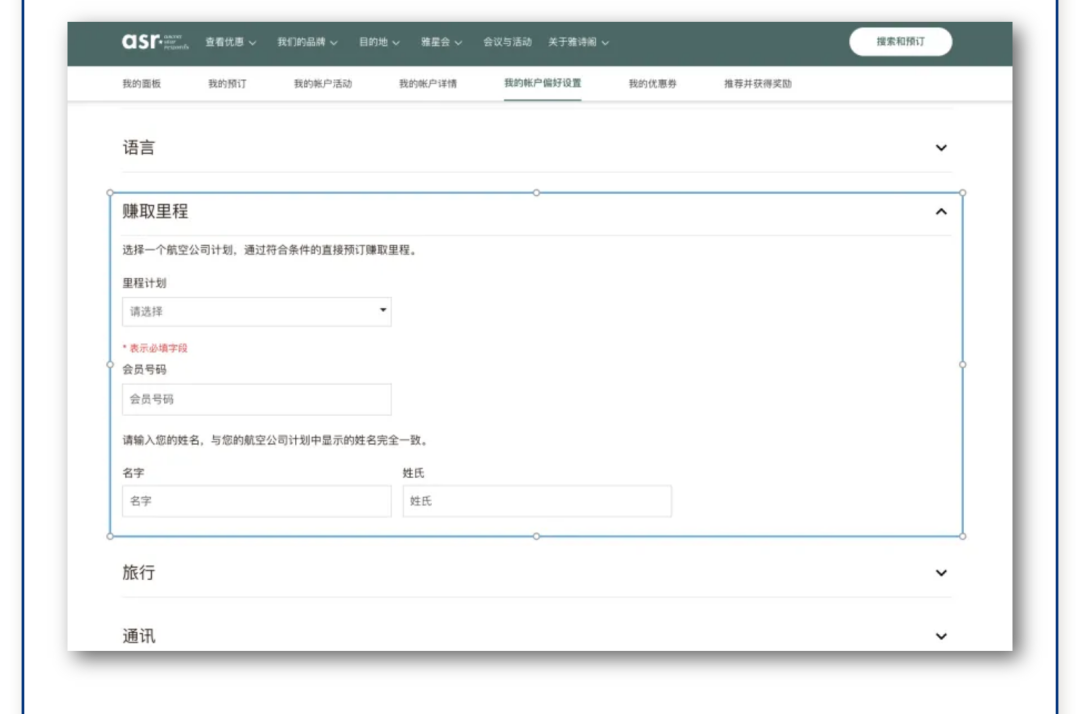Click the 通讯 section heading
The height and width of the screenshot is (714, 1080).
tap(138, 636)
